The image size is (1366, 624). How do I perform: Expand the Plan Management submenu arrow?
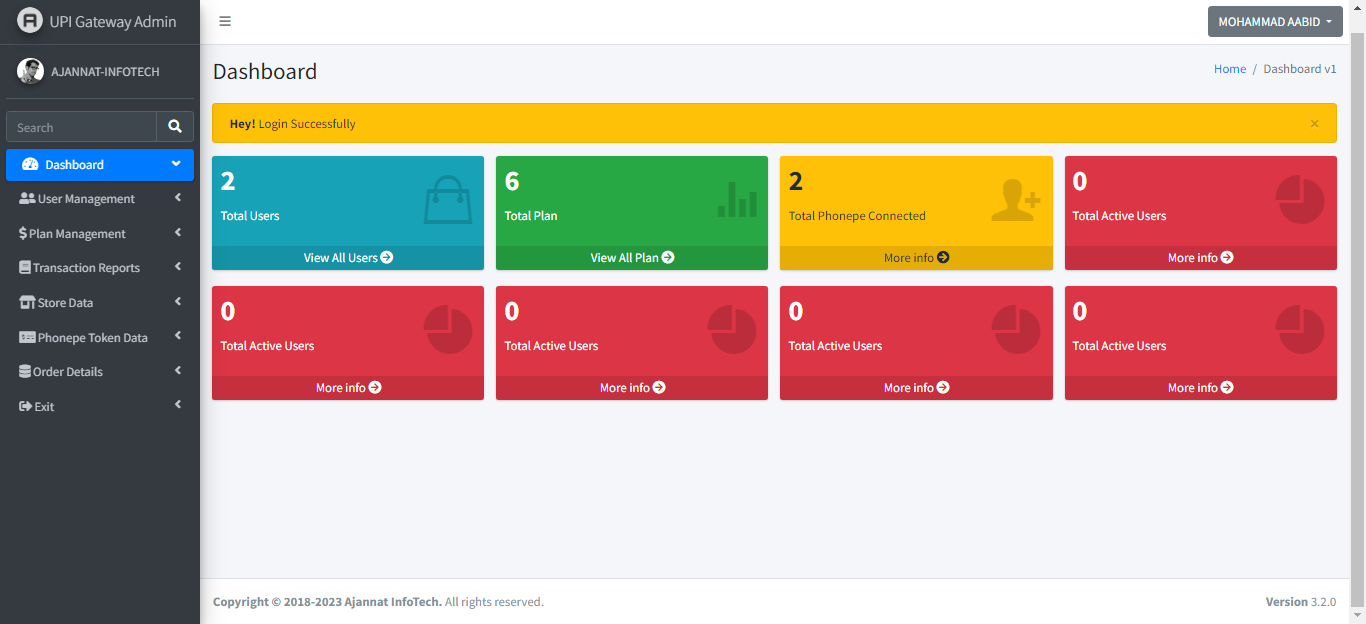tap(177, 233)
